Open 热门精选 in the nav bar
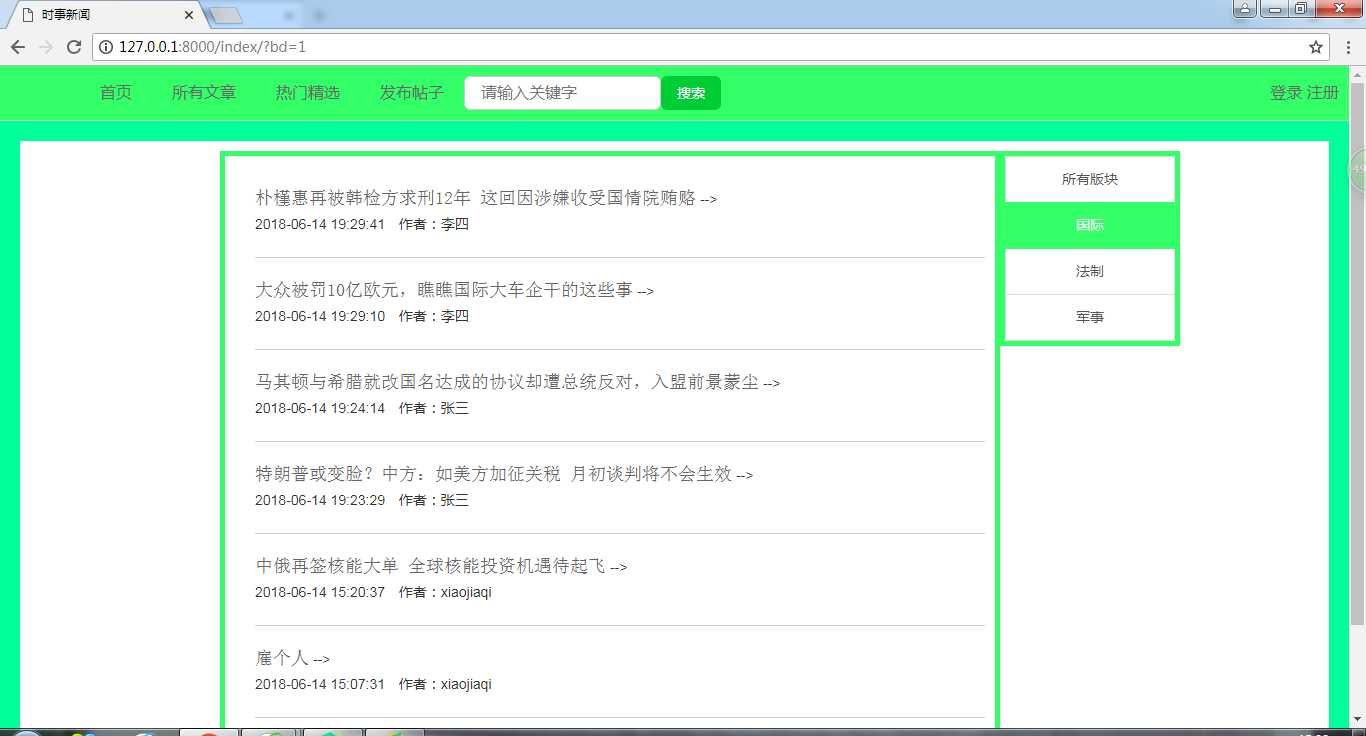 coord(308,93)
